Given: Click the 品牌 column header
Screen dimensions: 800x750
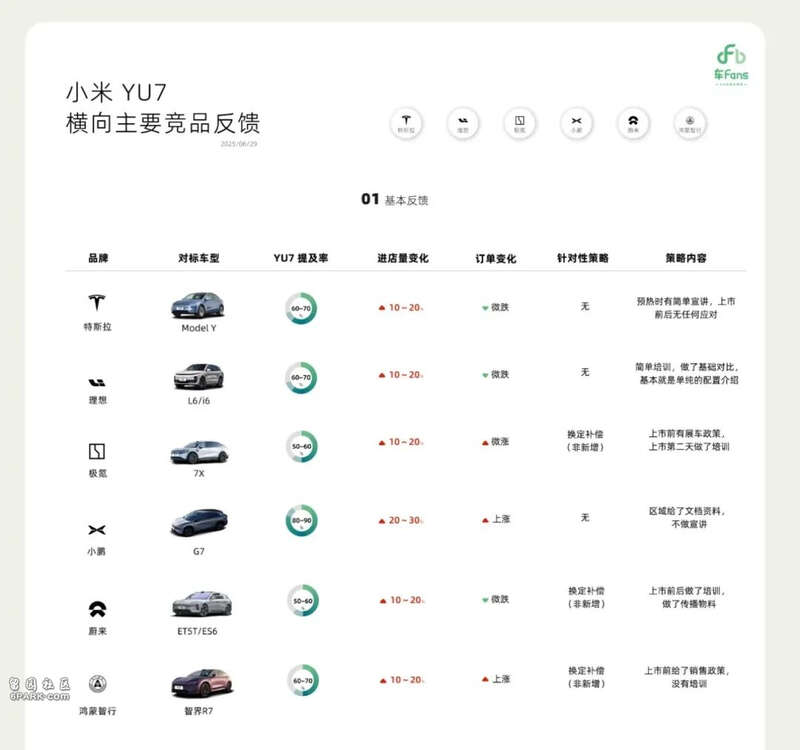Looking at the screenshot, I should point(98,258).
